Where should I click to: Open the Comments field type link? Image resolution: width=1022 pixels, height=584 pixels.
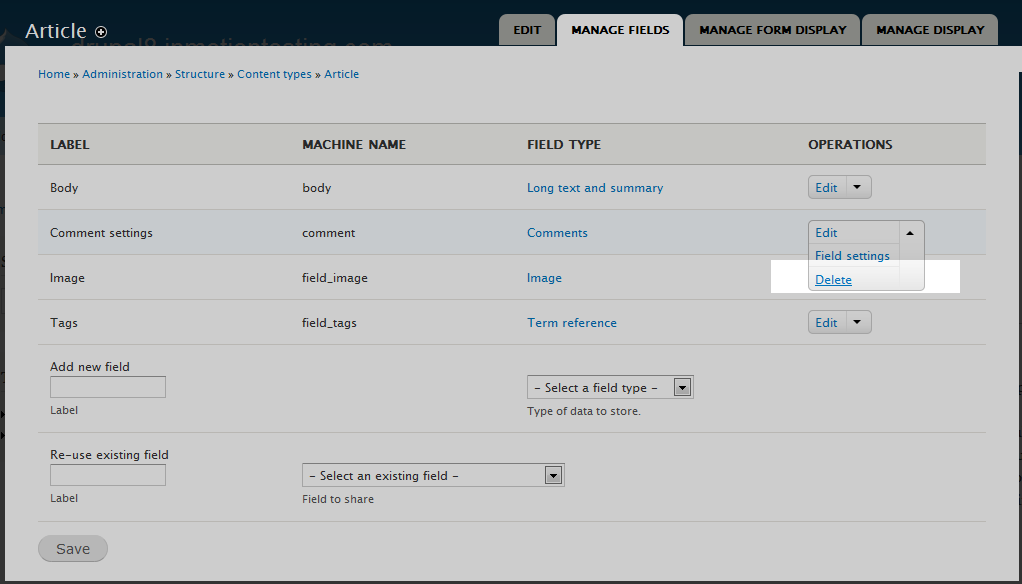coord(557,233)
